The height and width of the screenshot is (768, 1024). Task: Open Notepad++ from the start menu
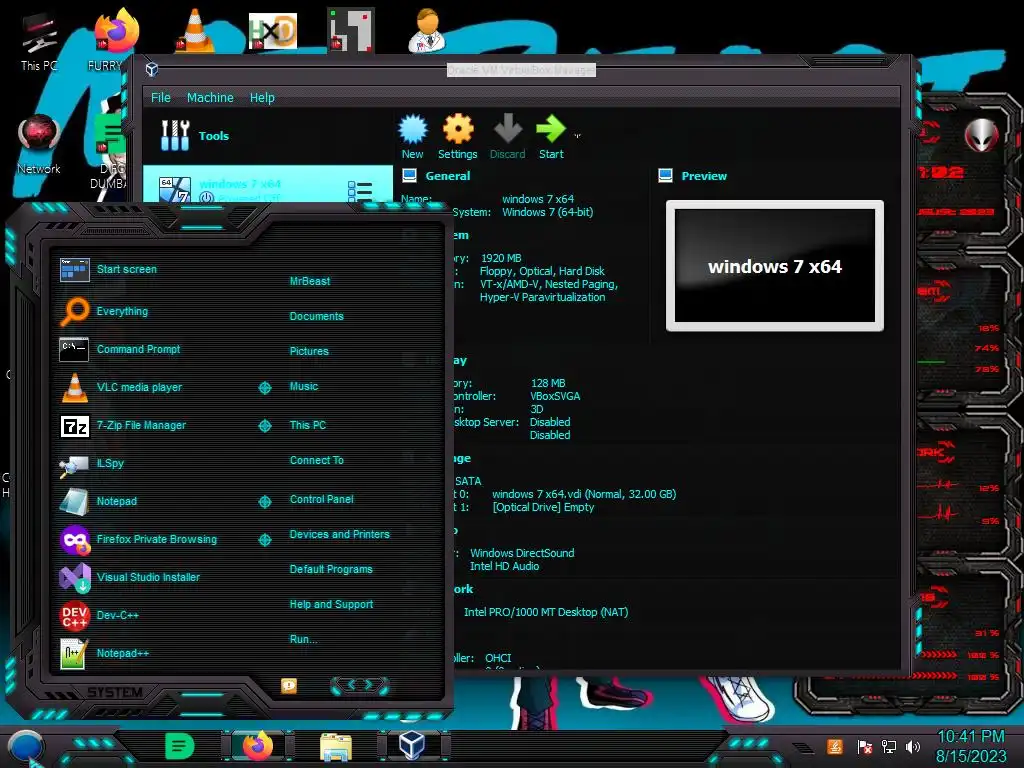click(123, 653)
